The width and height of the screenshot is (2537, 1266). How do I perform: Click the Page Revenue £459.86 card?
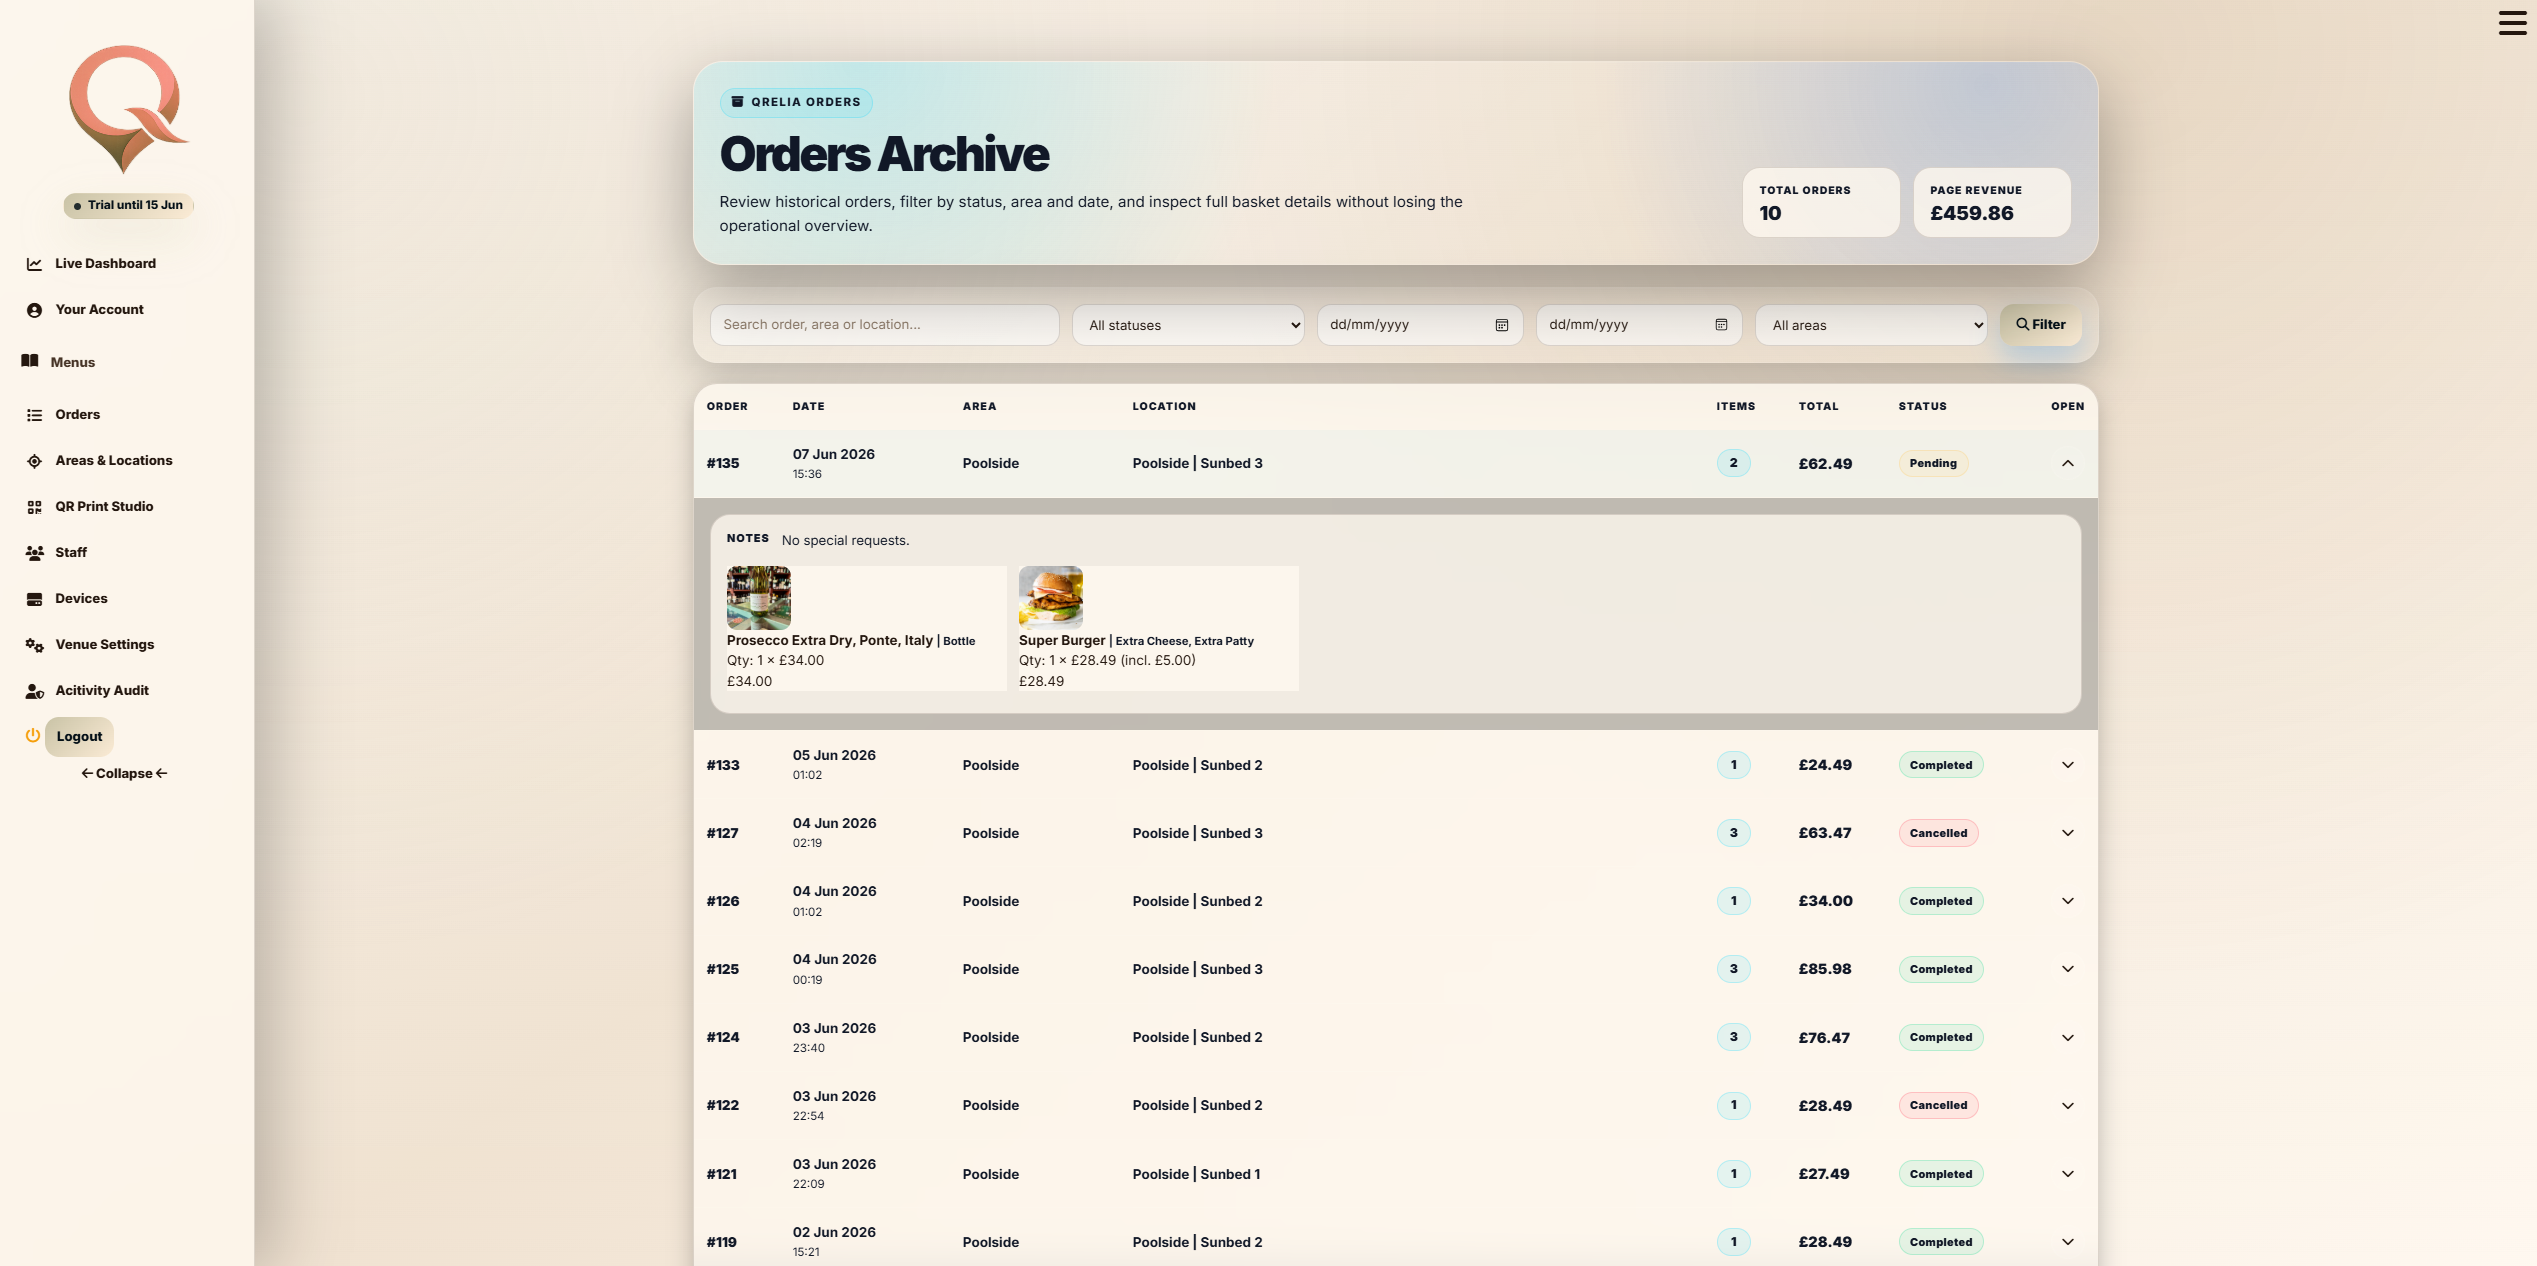[x=1991, y=203]
